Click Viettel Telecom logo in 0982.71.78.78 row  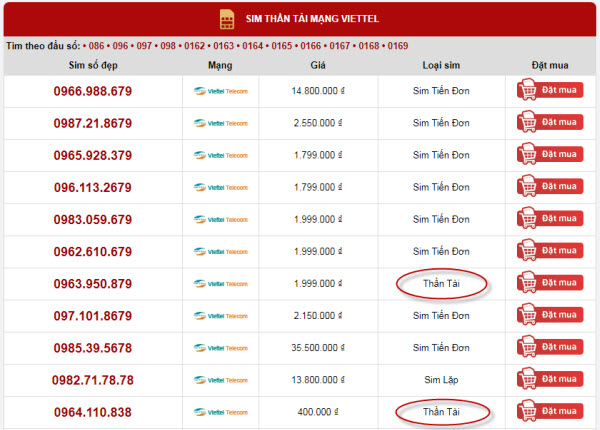pos(220,381)
